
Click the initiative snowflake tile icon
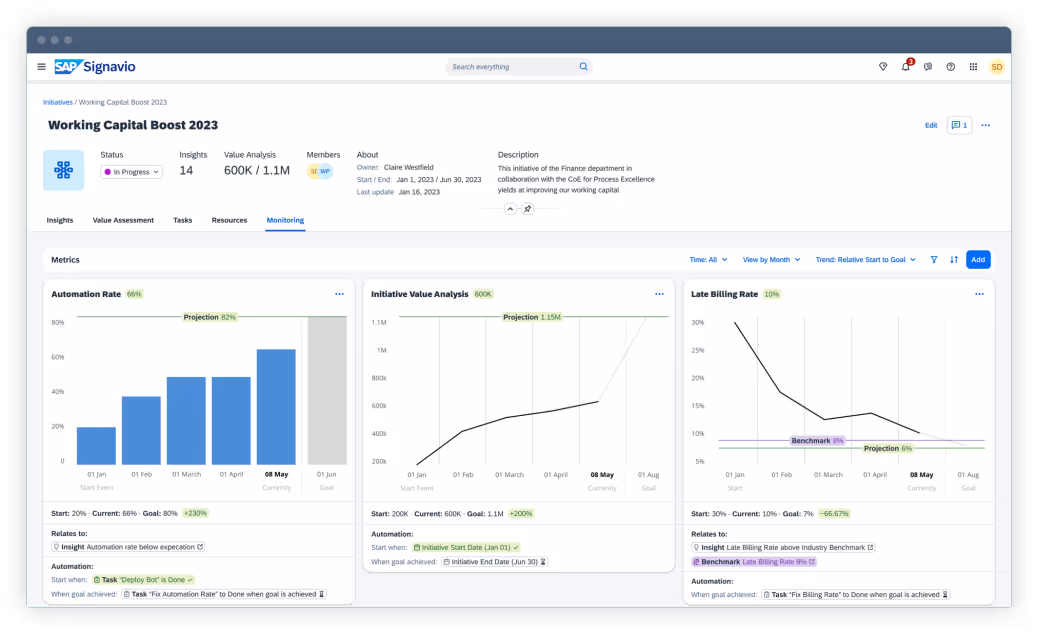pos(64,170)
